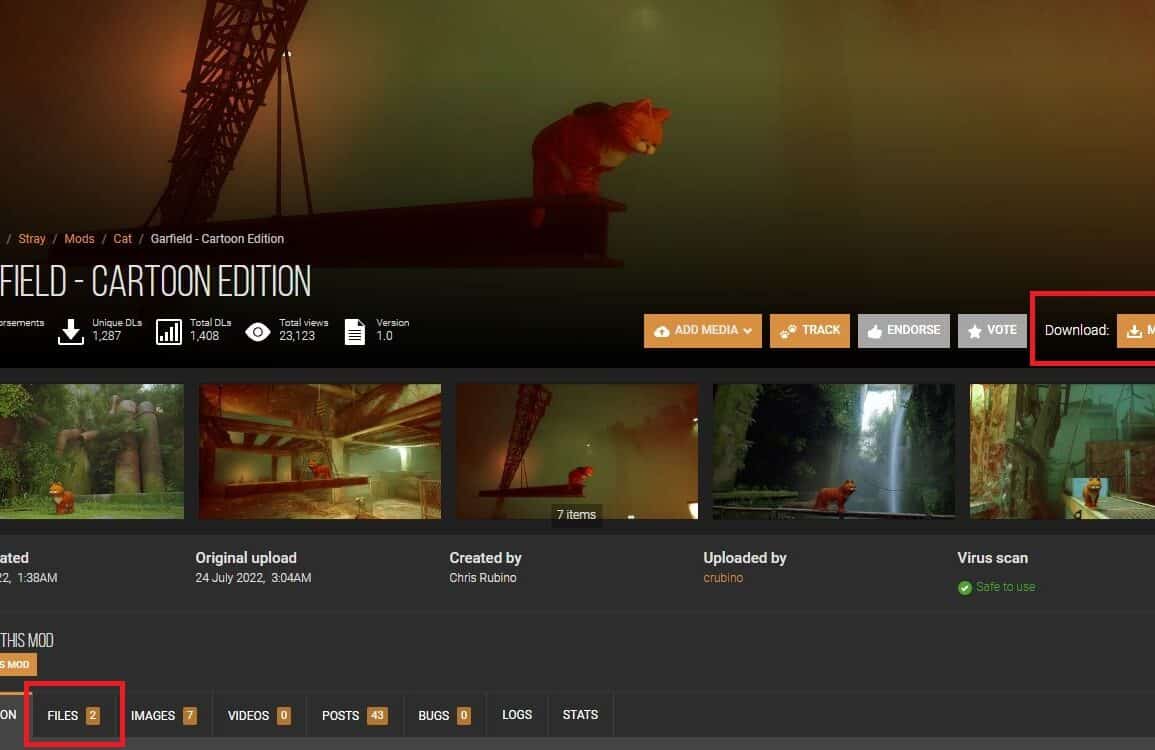Click the Vote button
This screenshot has width=1155, height=750.
992,331
